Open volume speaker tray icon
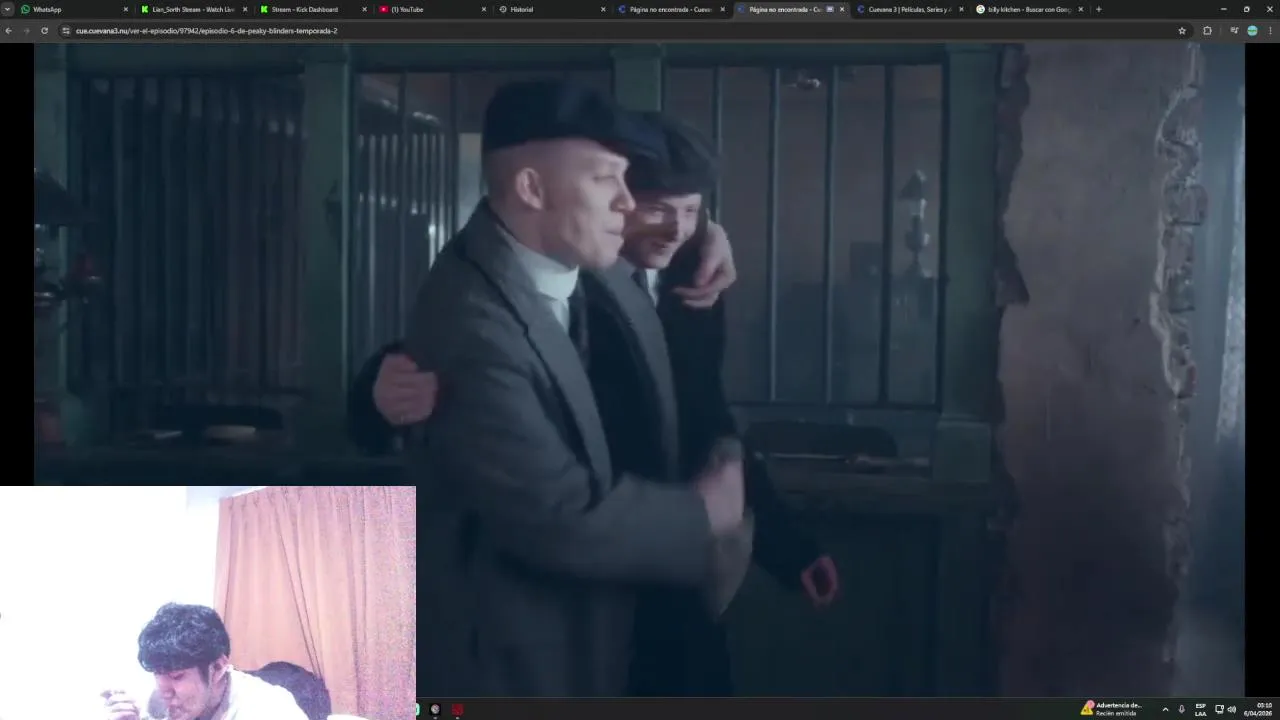The image size is (1280, 720). pos(1232,709)
